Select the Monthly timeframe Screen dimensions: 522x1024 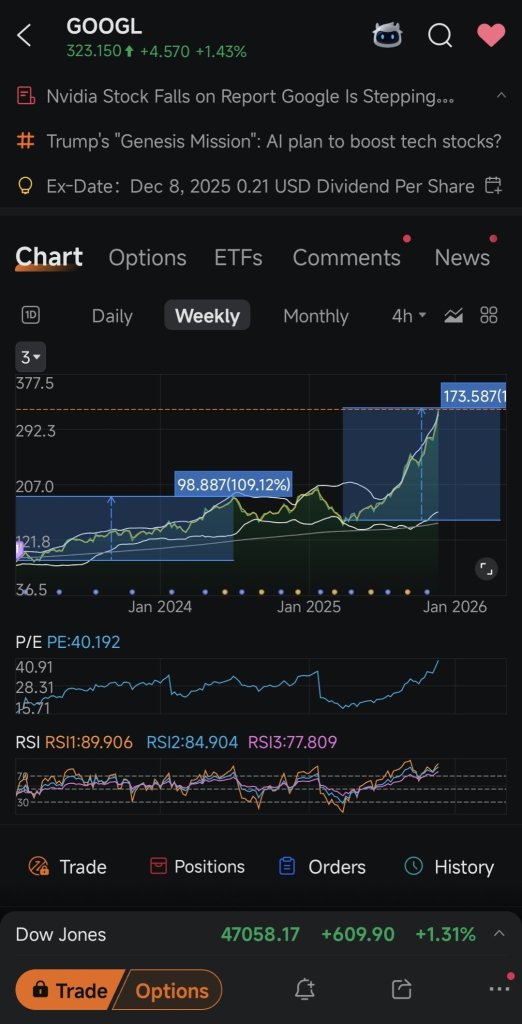click(x=316, y=316)
